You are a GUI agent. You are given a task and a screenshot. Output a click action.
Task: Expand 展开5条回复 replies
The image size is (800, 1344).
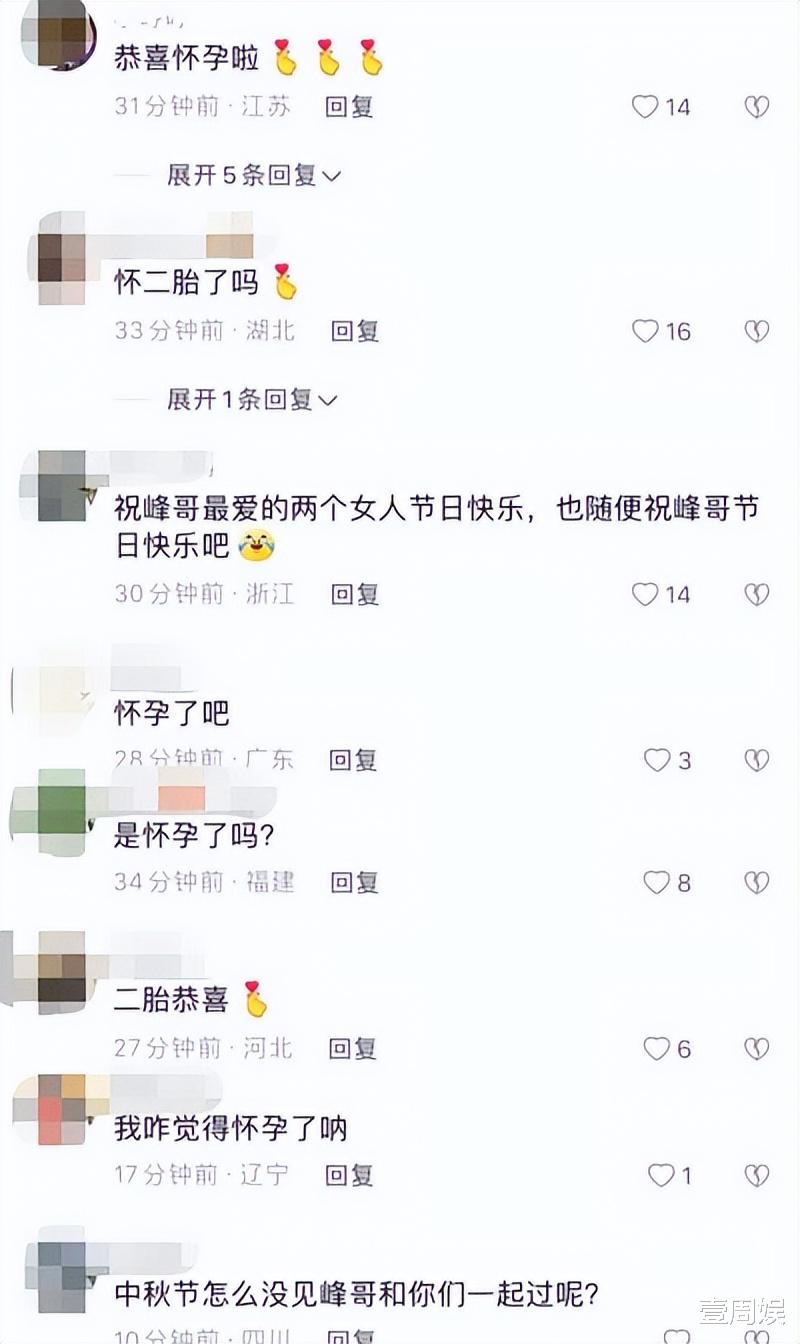point(254,175)
